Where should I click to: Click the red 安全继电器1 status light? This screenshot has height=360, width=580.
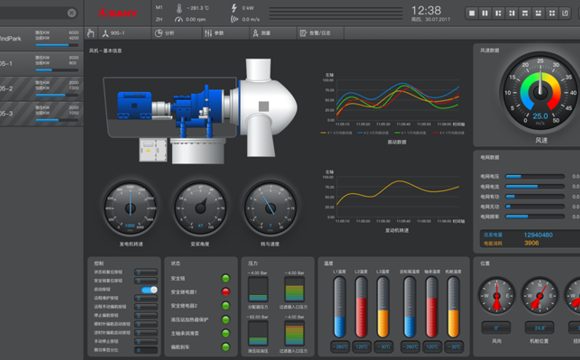[x=225, y=292]
